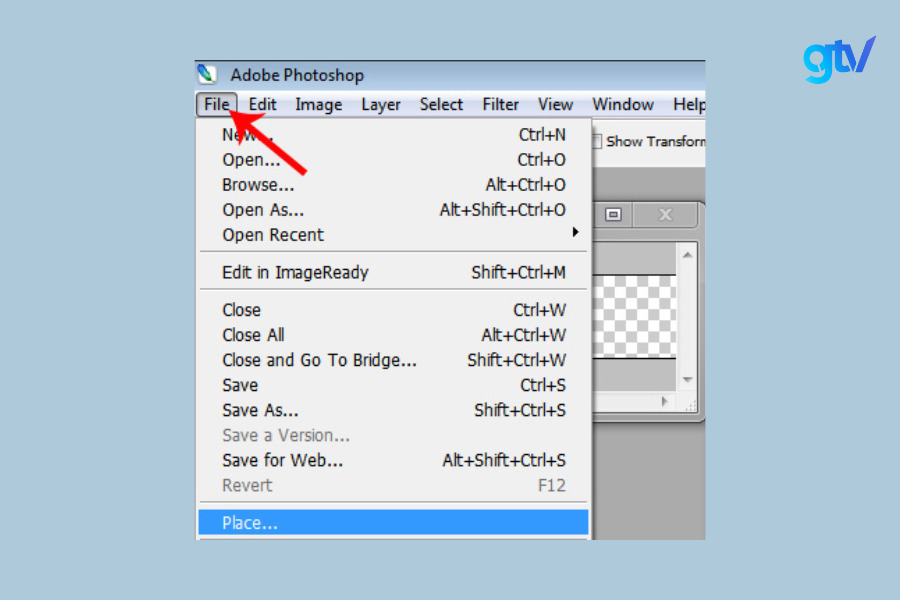
Task: Choose Edit in ImageReady
Action: pyautogui.click(x=295, y=272)
